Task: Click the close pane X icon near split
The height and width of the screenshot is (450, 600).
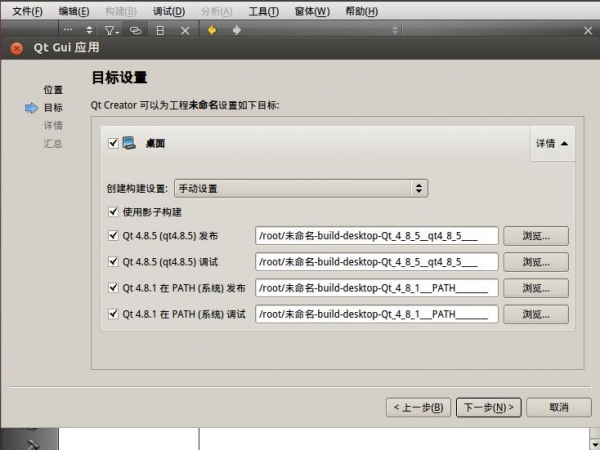Action: (185, 30)
